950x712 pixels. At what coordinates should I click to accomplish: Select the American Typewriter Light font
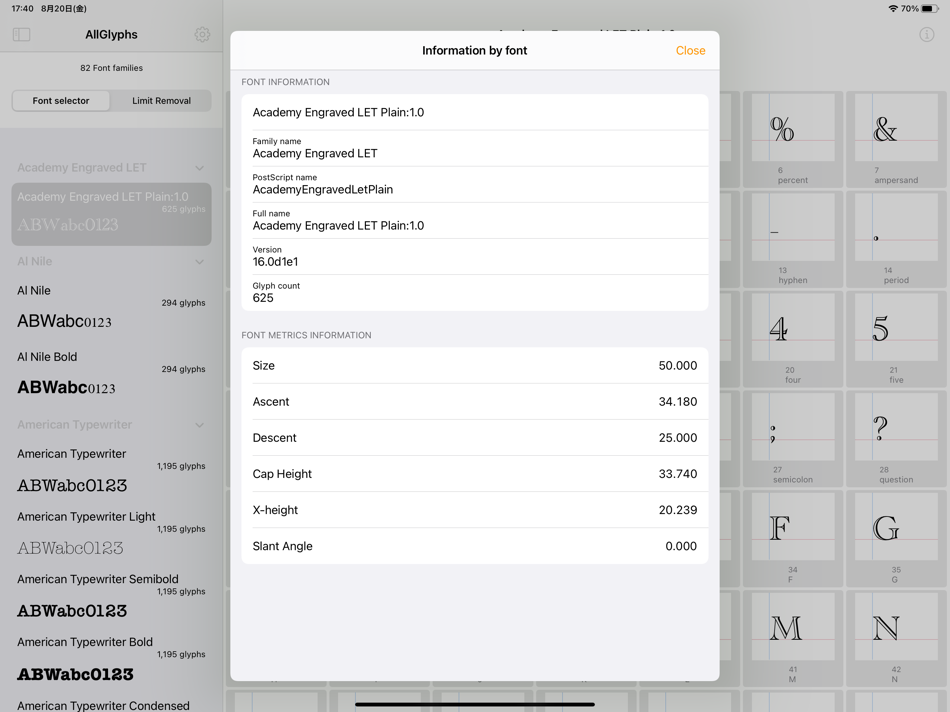pos(111,533)
